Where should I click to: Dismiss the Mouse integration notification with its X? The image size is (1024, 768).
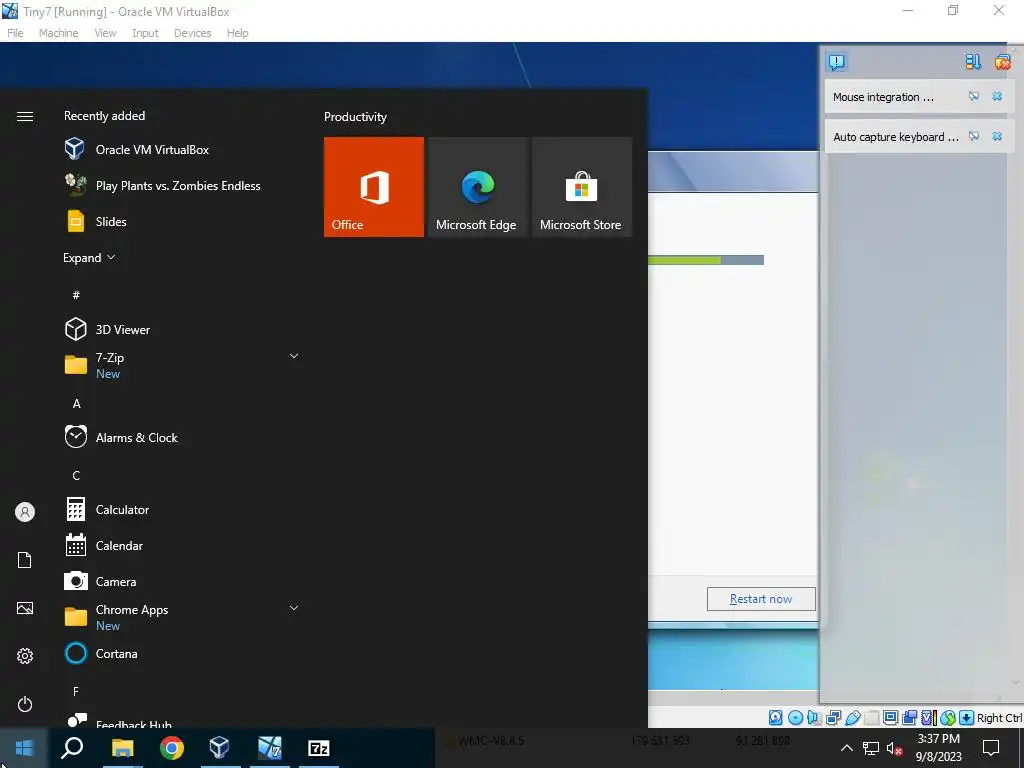pos(997,97)
